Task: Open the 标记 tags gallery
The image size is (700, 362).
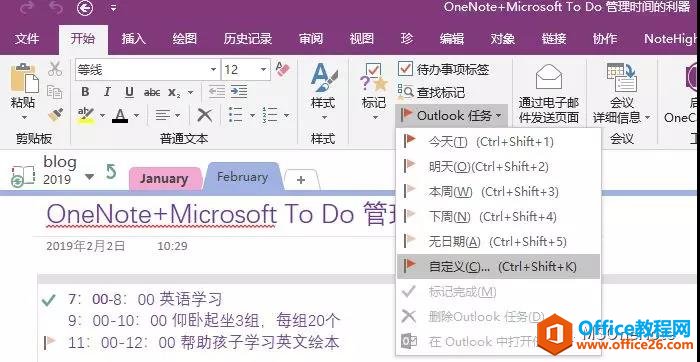Action: tap(374, 92)
